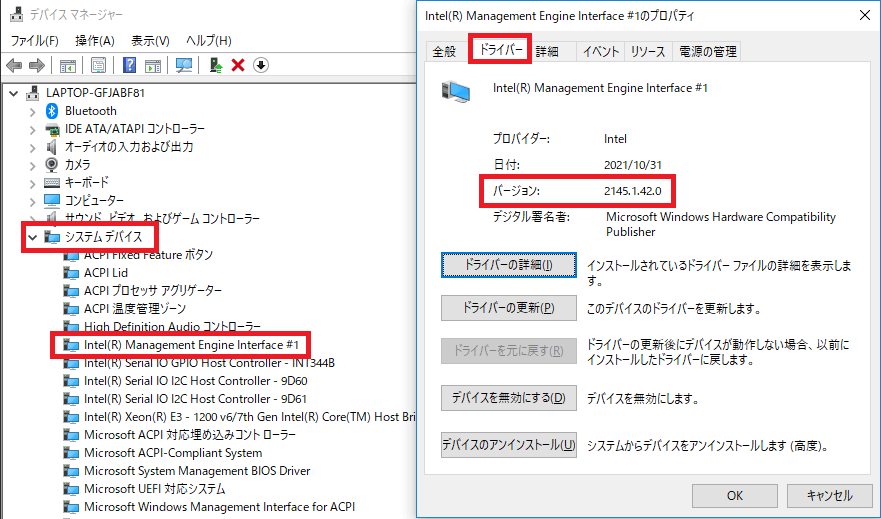Click the audio speaker category icon
881x519 pixels.
pyautogui.click(x=52, y=147)
